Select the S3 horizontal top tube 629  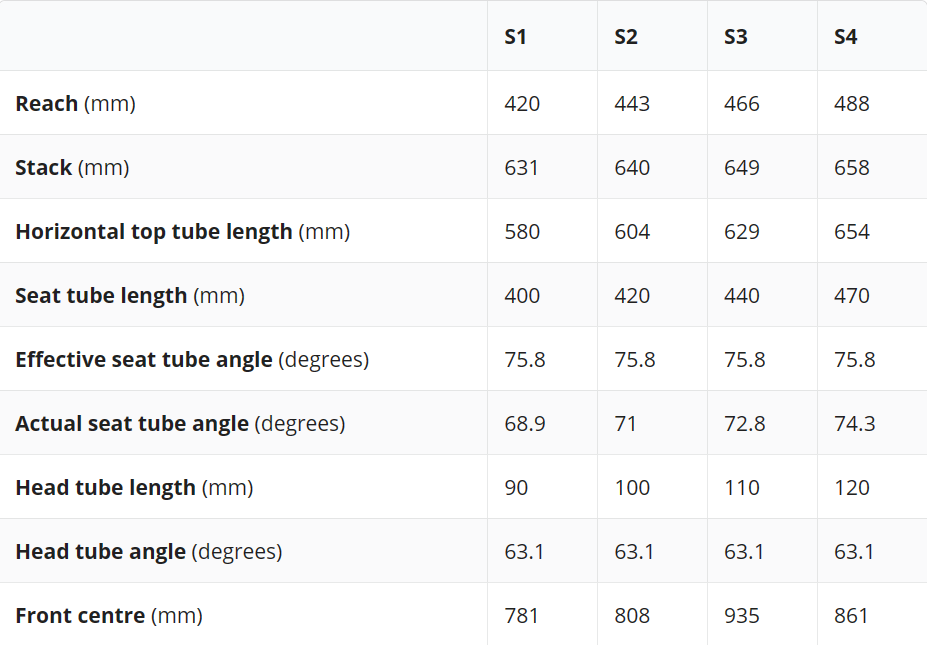click(x=742, y=232)
